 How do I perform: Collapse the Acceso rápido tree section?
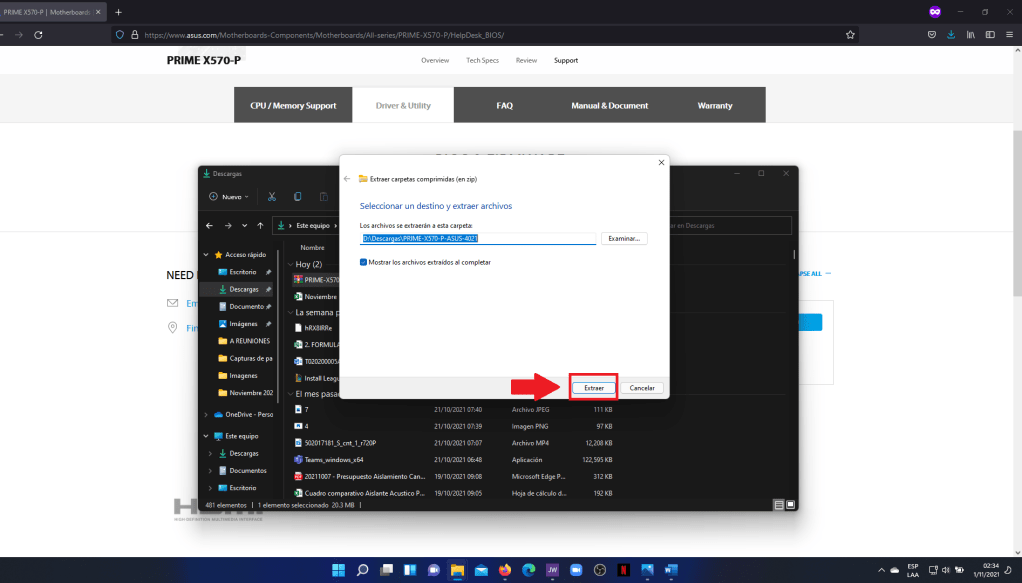[x=207, y=255]
